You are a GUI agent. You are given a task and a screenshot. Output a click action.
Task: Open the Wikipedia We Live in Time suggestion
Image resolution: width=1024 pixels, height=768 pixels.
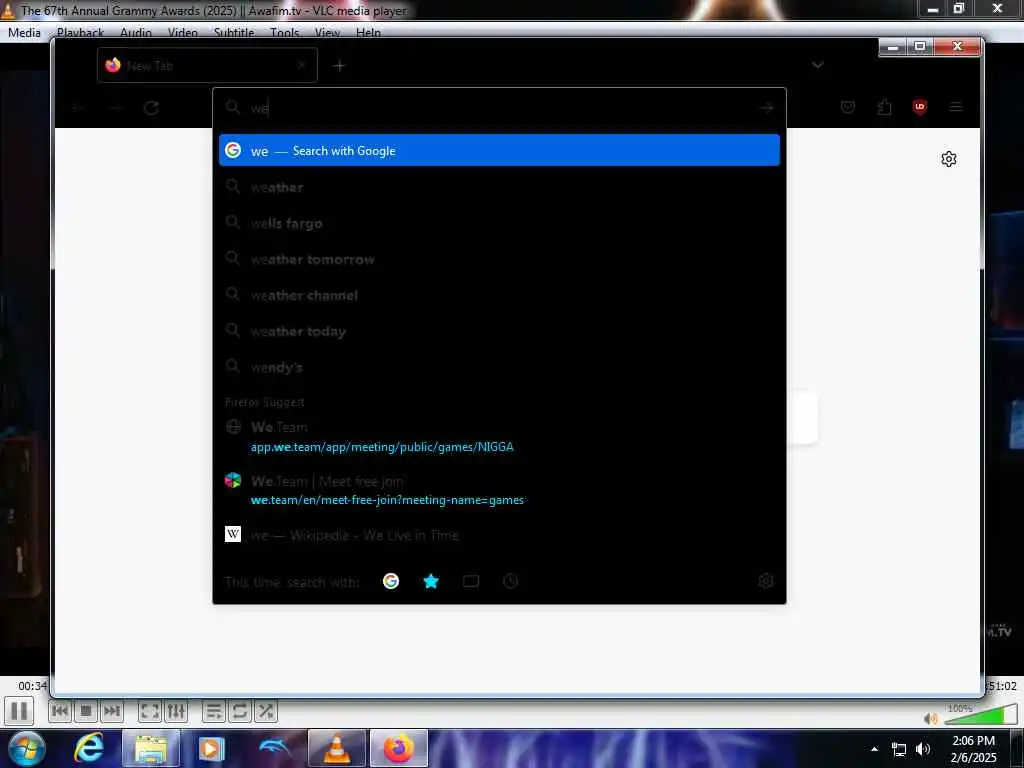[x=500, y=535]
